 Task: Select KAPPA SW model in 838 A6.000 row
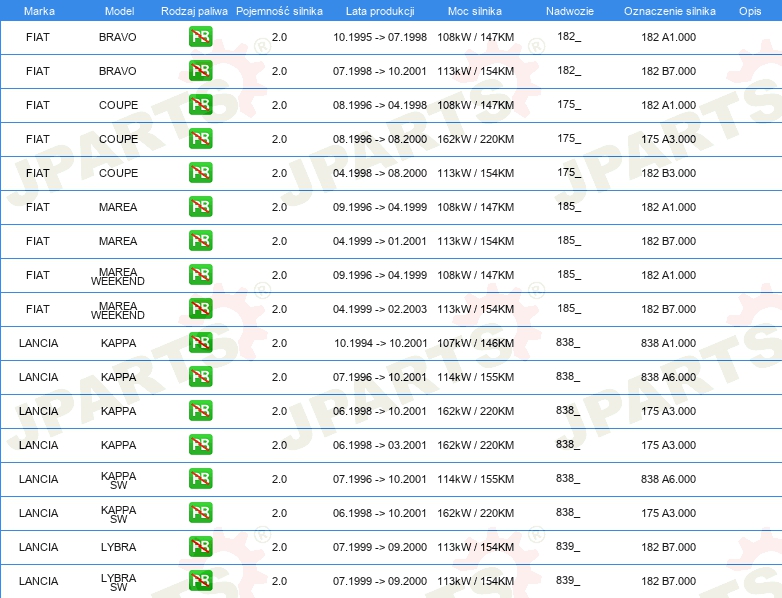118,480
